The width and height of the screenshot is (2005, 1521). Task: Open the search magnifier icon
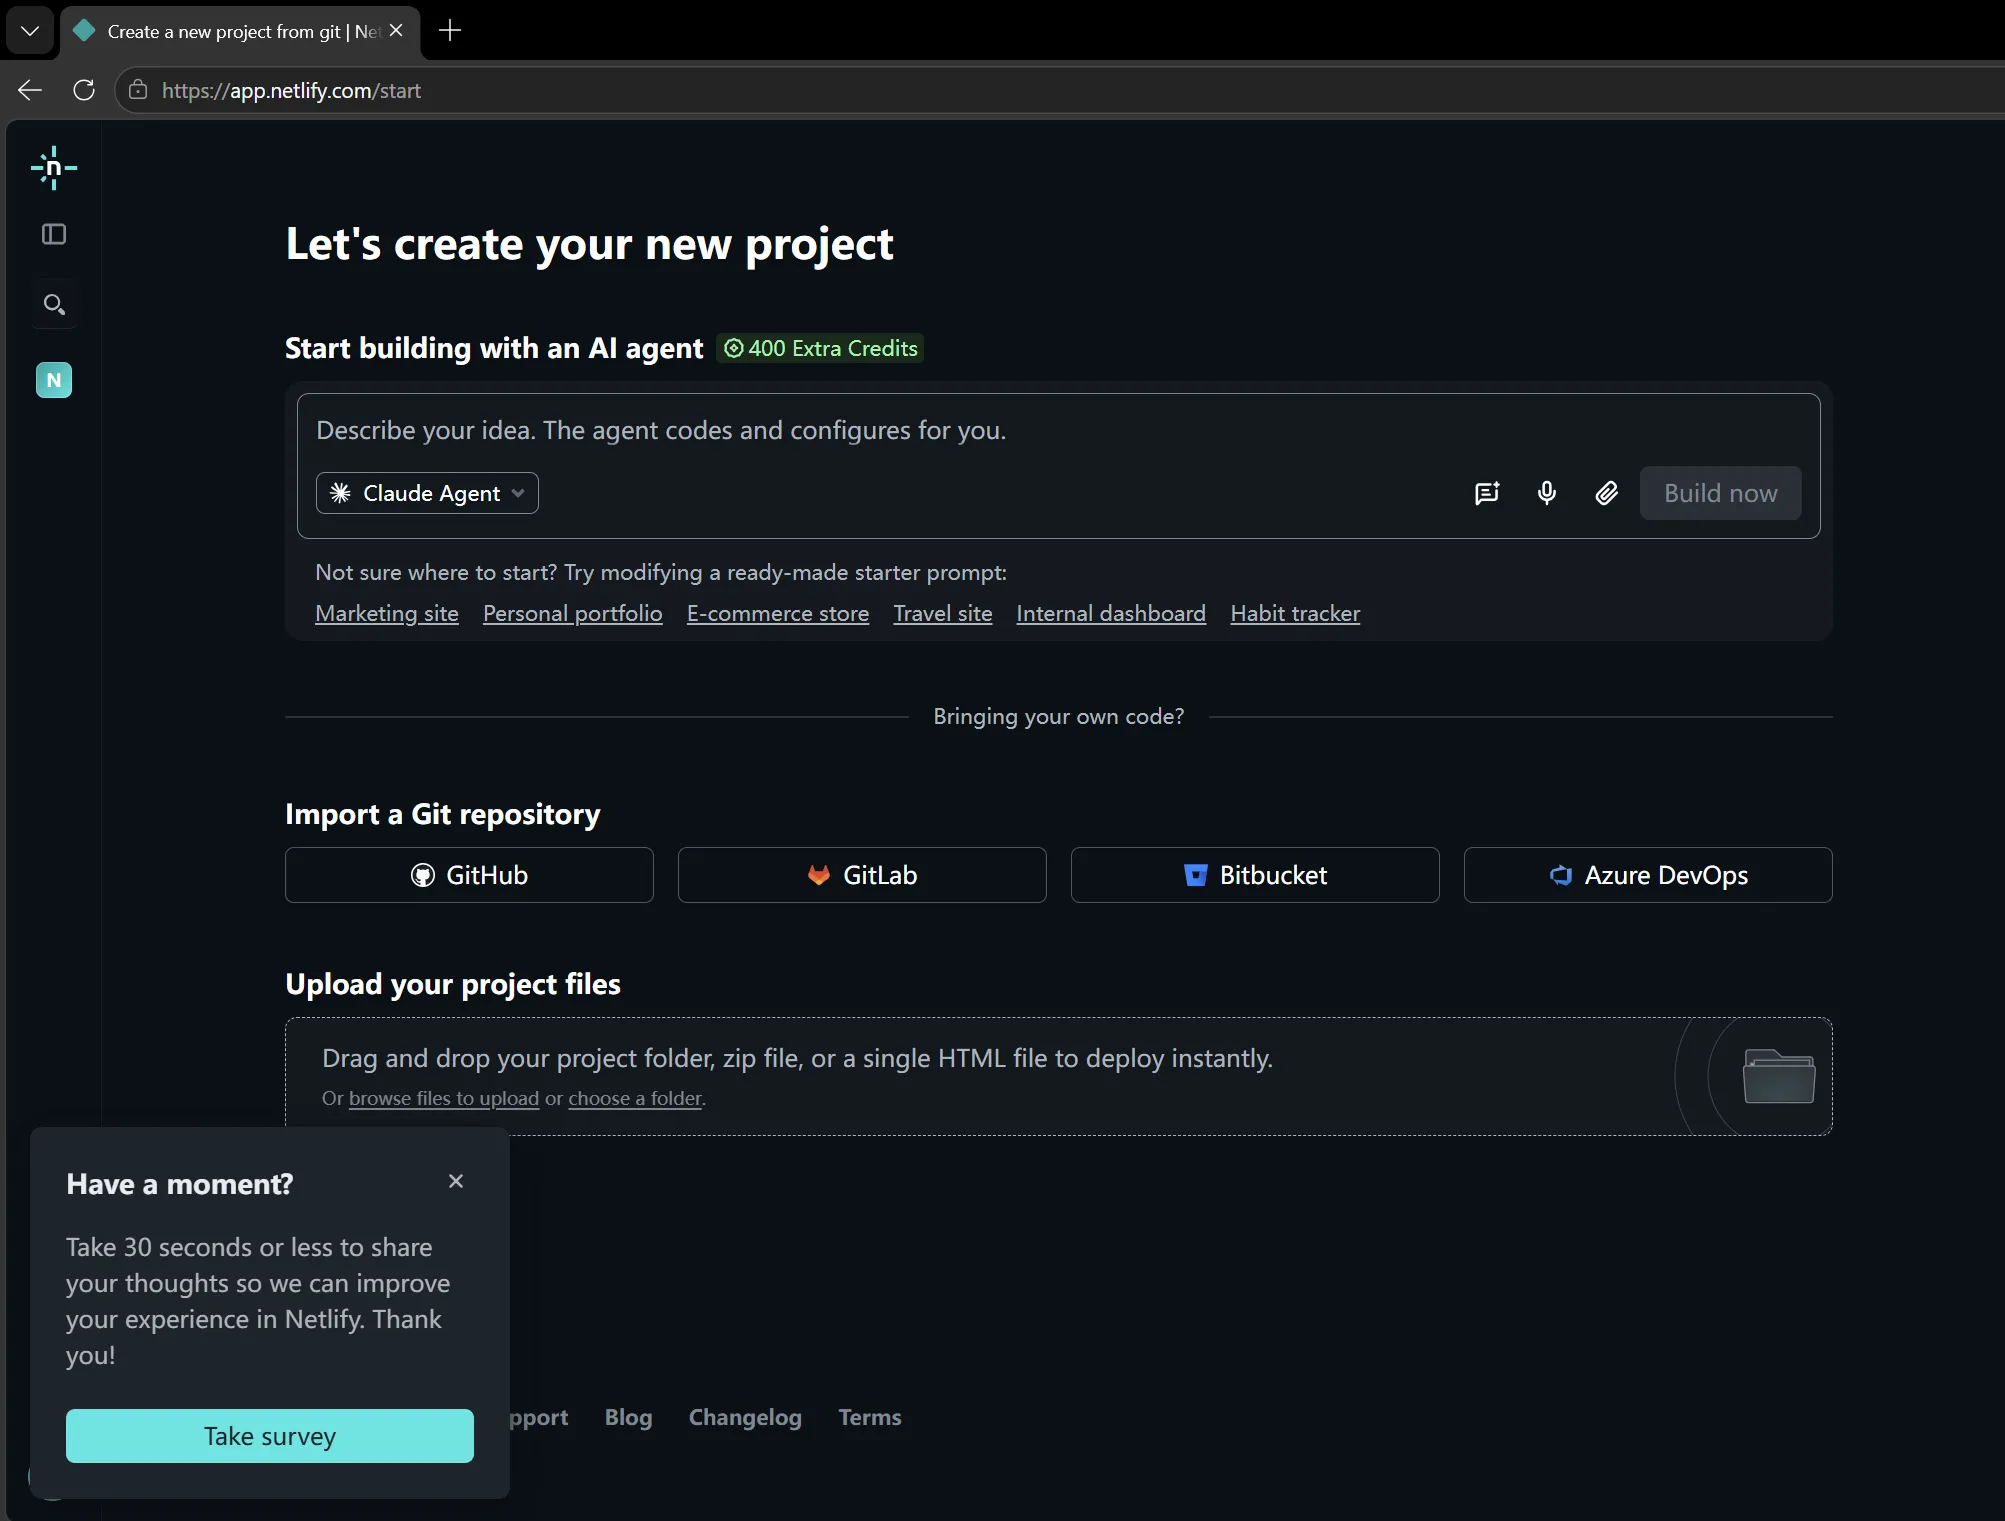54,304
